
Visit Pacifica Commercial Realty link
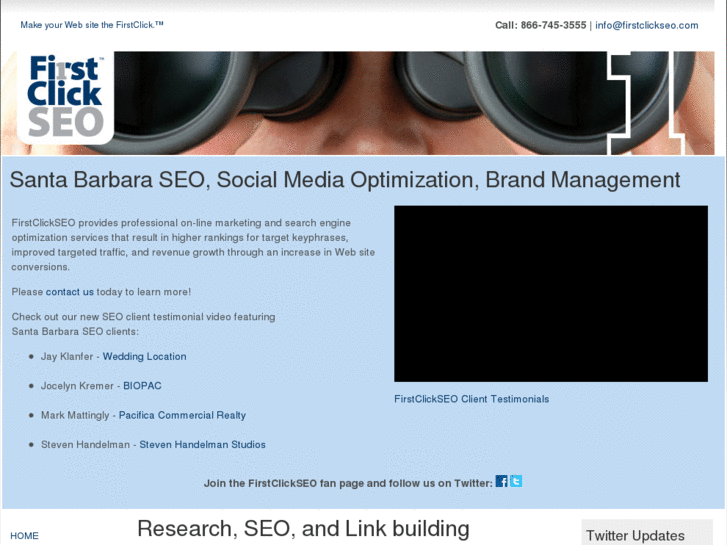tap(182, 415)
